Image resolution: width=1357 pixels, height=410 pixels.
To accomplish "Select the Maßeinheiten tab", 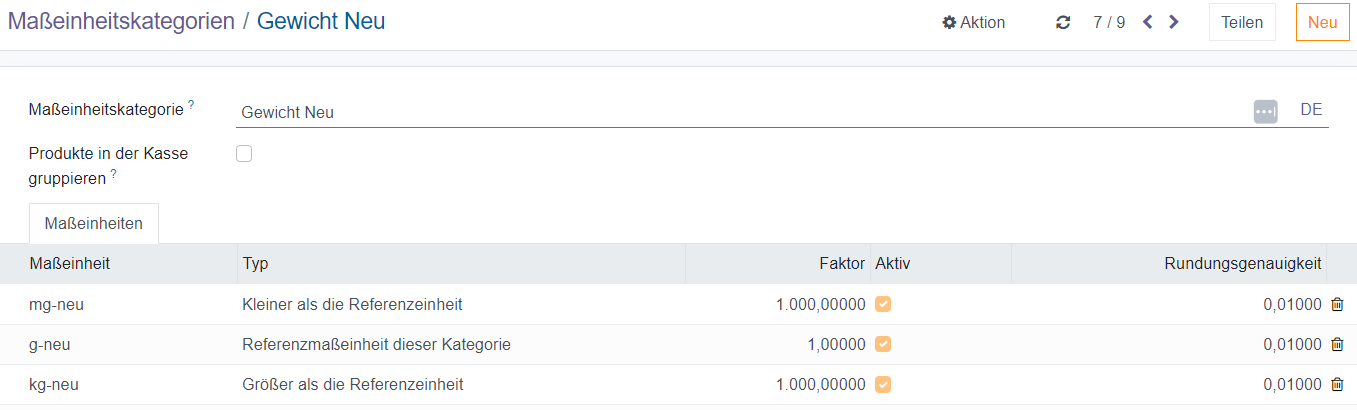I will pos(94,224).
